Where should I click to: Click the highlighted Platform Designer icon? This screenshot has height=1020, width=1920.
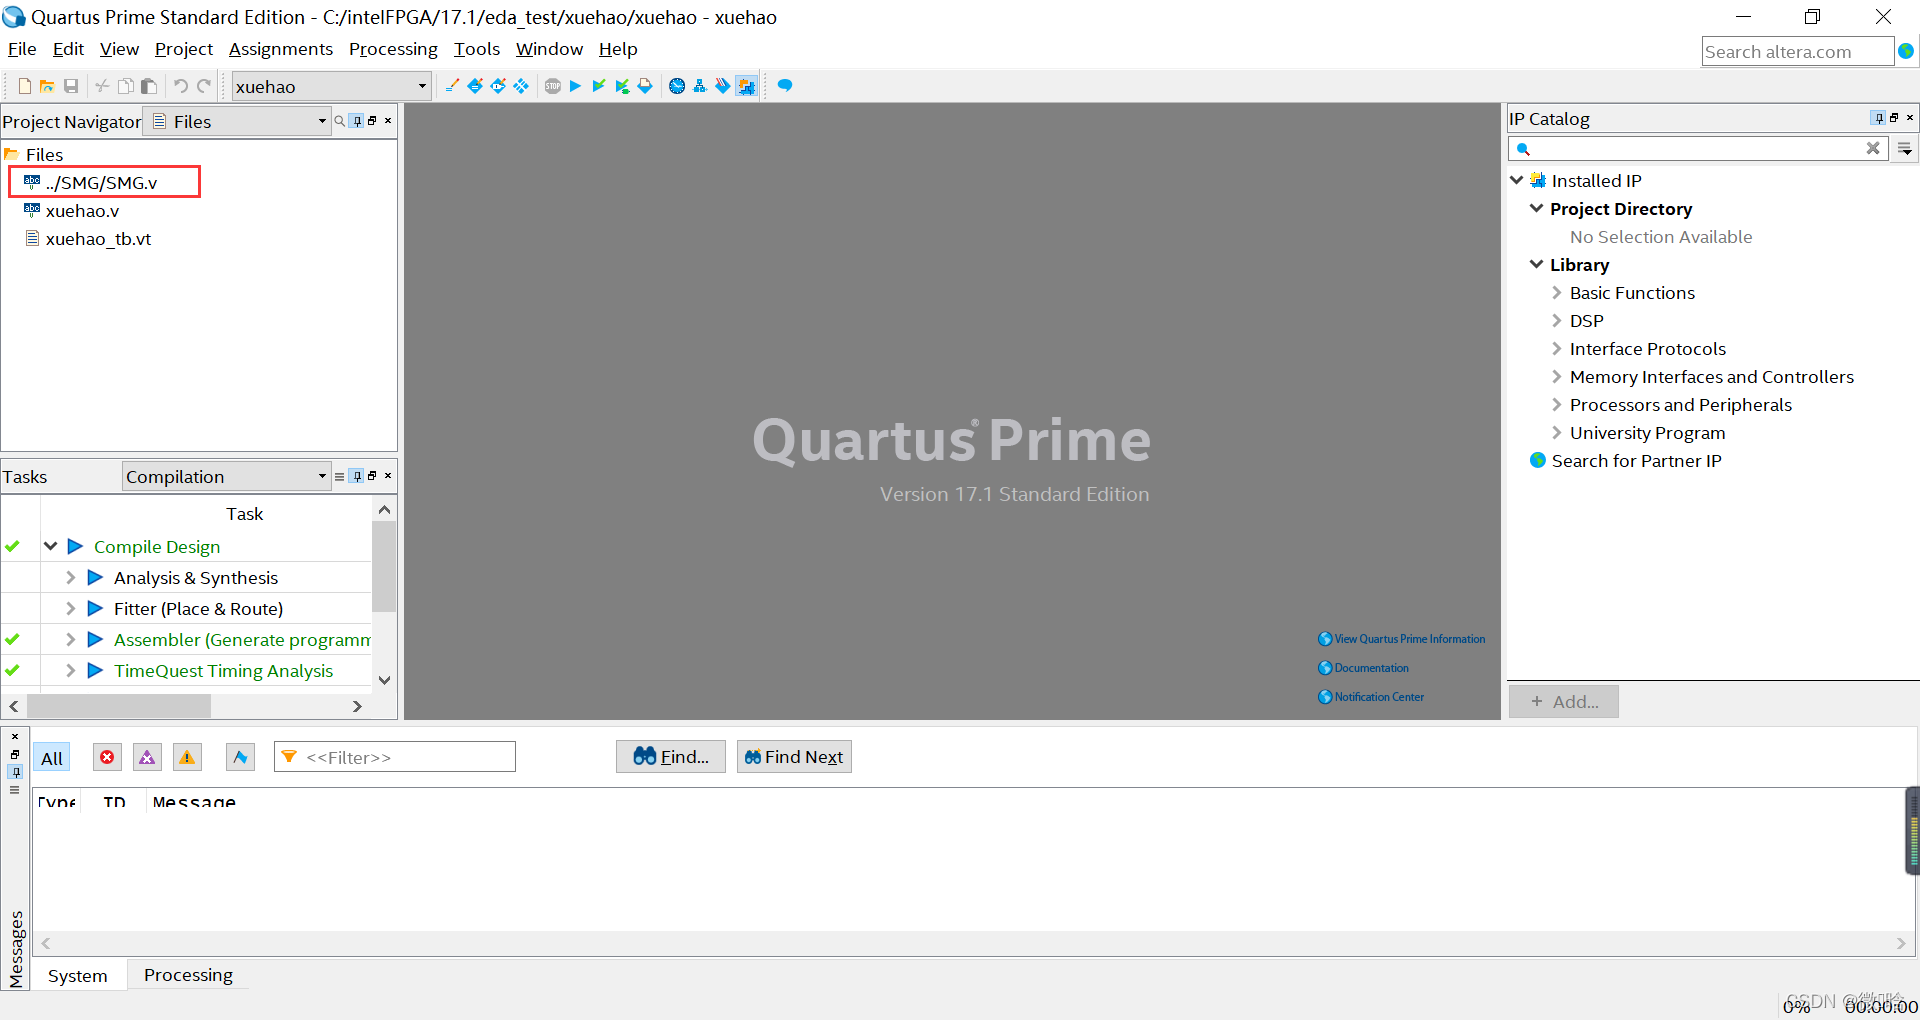[746, 86]
